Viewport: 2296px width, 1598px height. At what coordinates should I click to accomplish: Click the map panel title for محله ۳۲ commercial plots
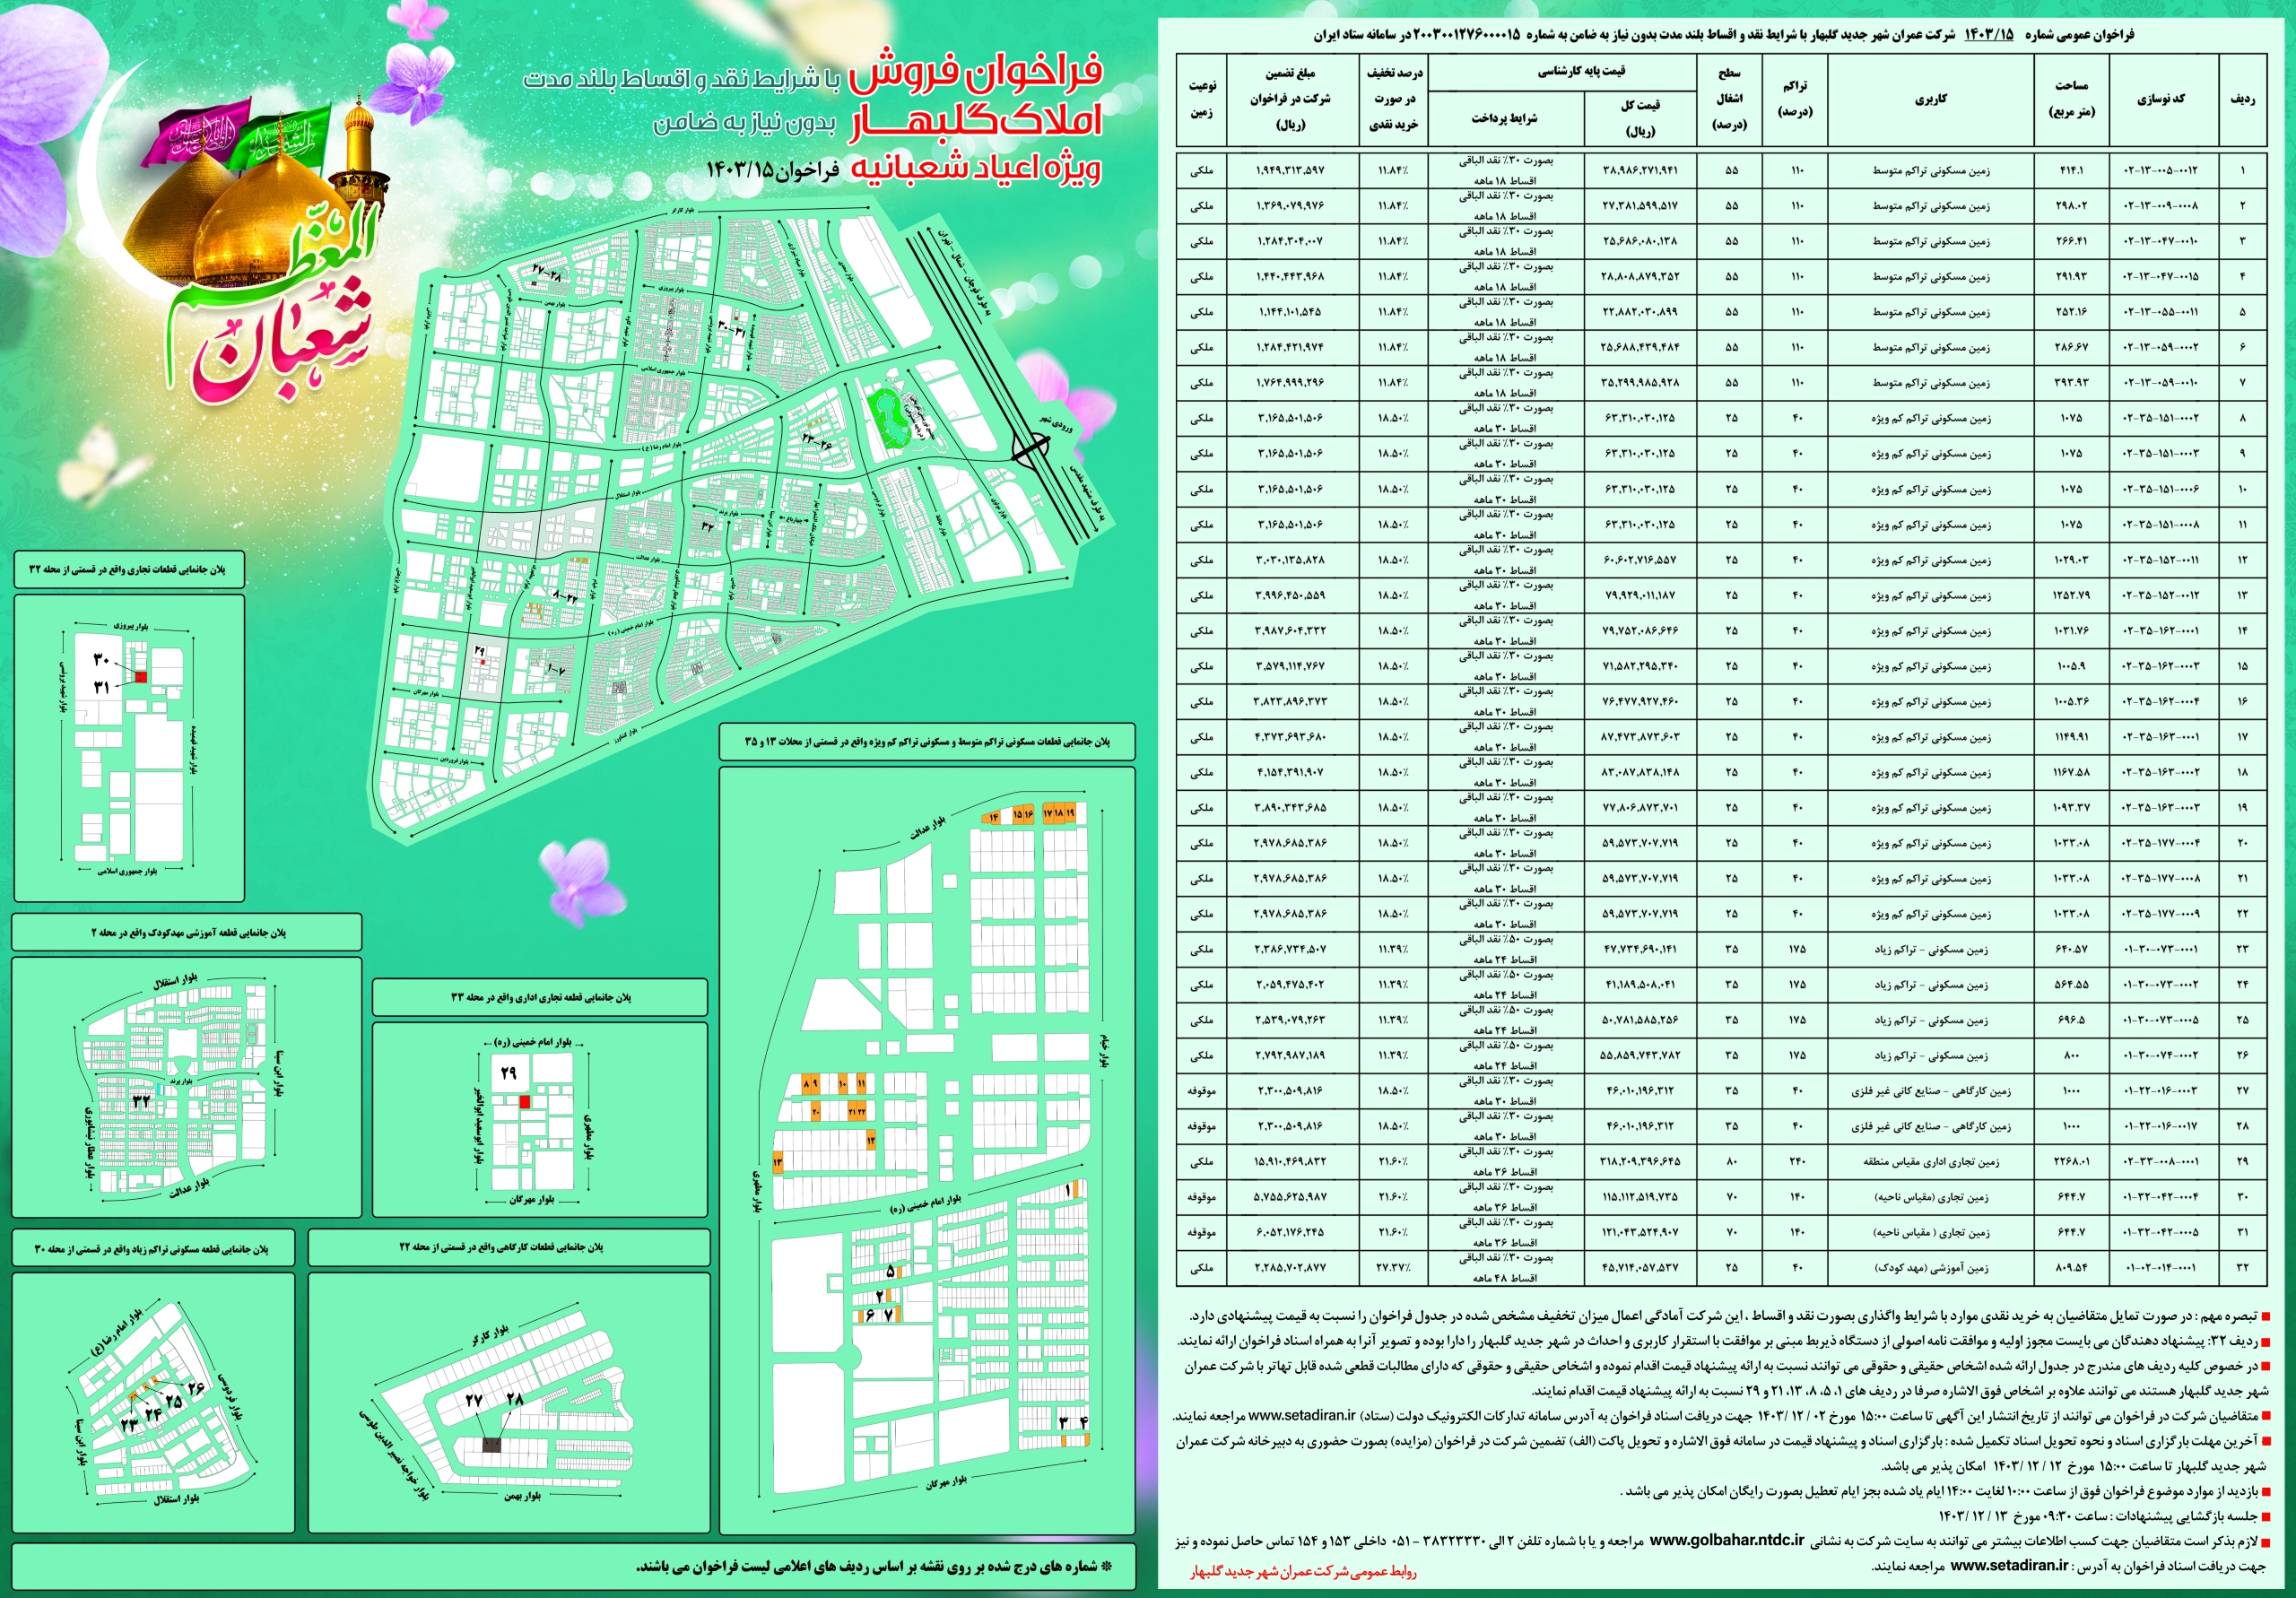(127, 570)
